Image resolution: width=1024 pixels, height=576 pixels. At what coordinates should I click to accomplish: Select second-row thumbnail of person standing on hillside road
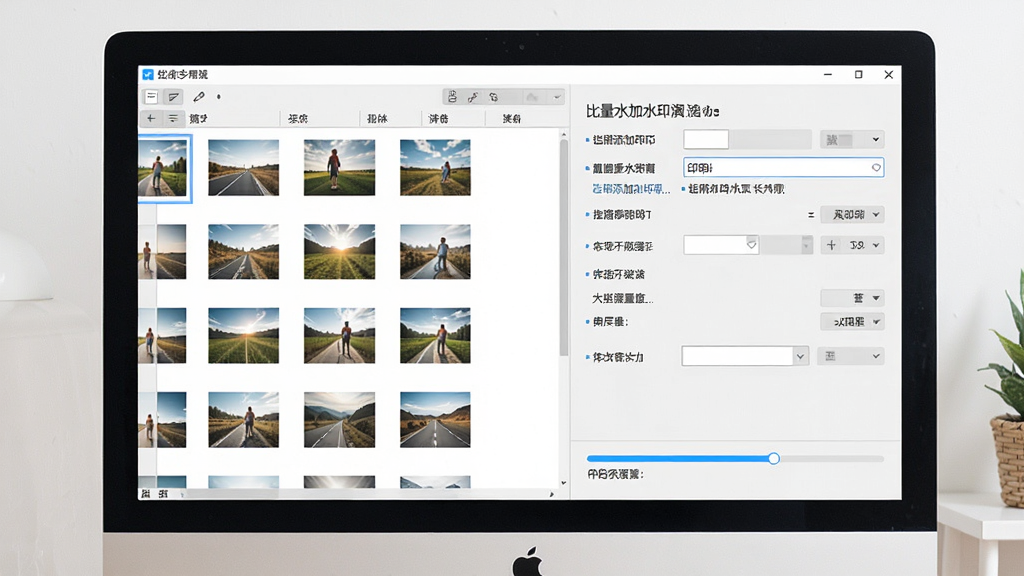tap(435, 251)
